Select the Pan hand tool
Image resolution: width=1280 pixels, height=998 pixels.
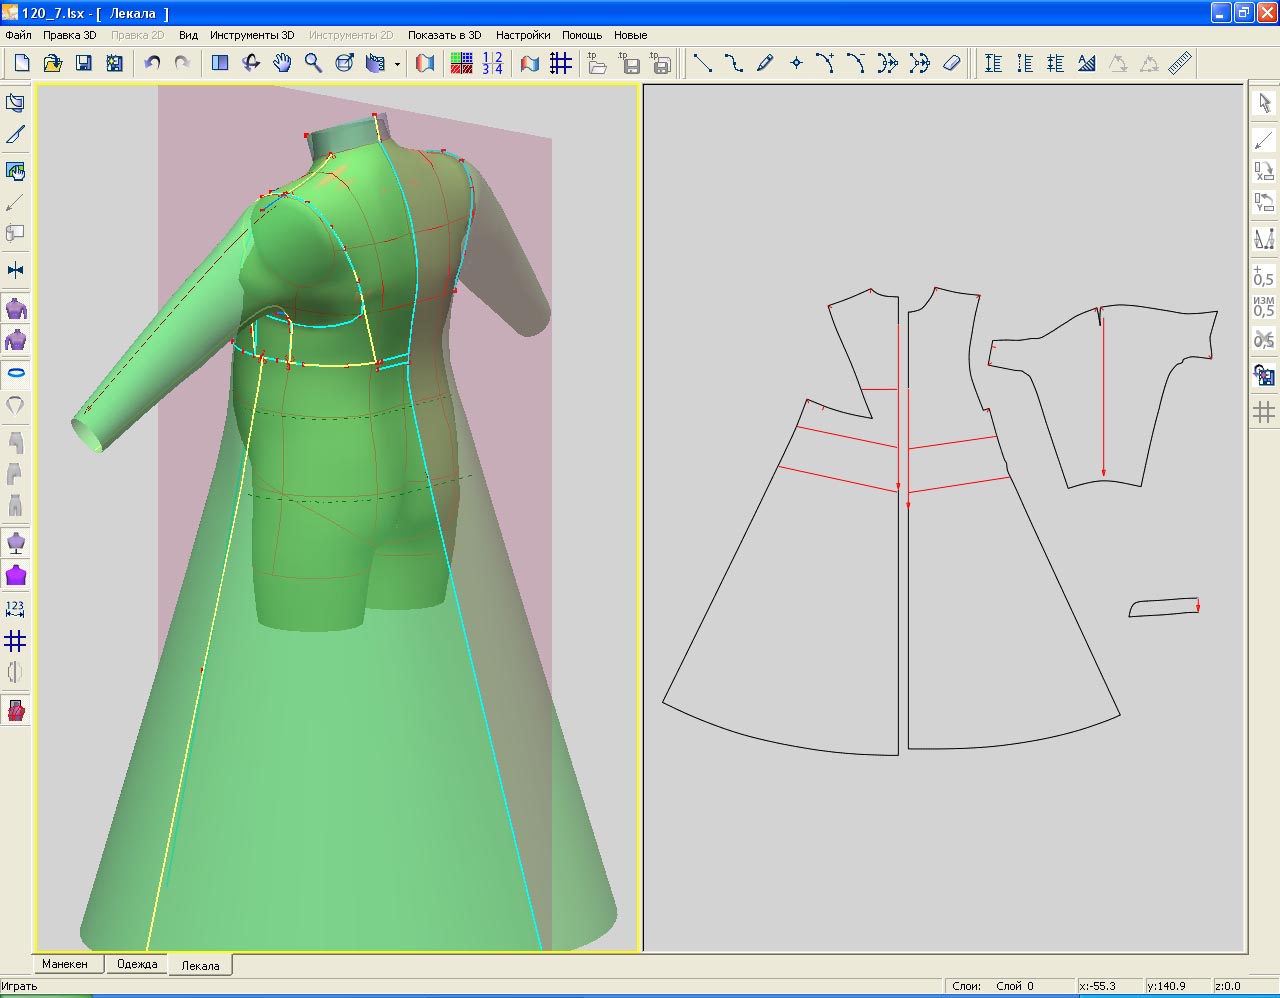(x=282, y=63)
